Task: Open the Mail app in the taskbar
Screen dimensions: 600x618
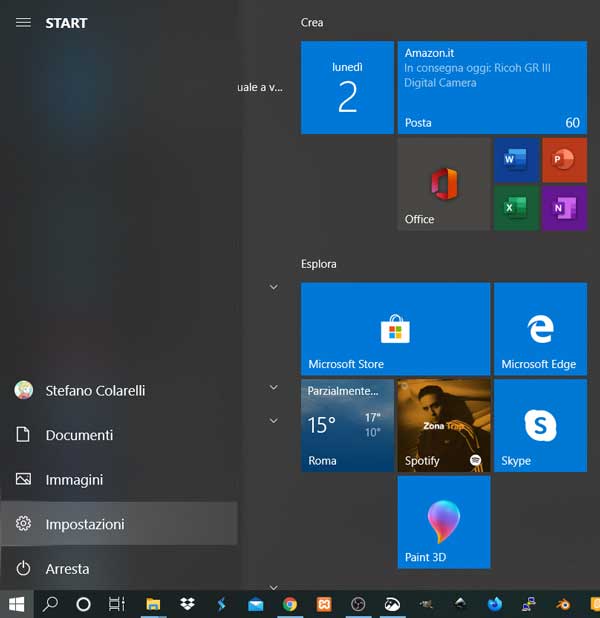Action: point(256,604)
